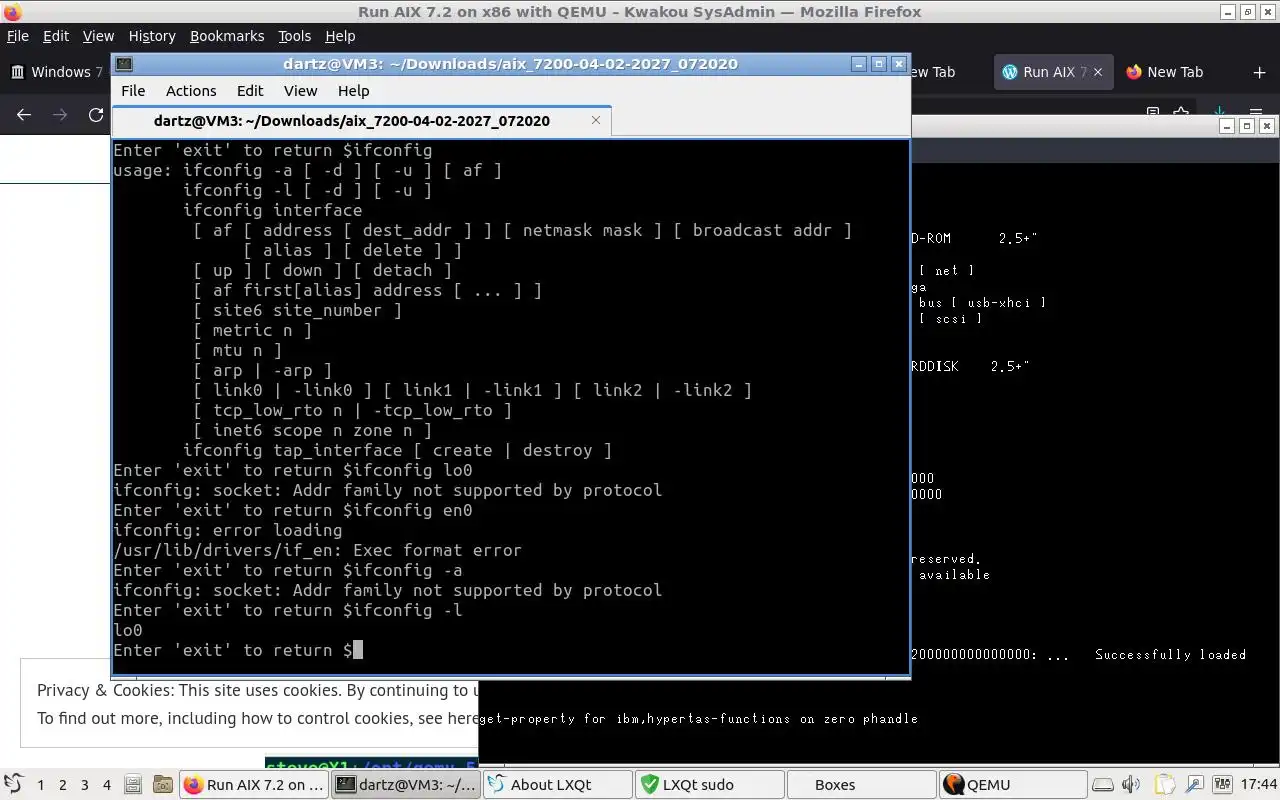Click the Firefox logo in title bar
The height and width of the screenshot is (800, 1280).
(x=11, y=12)
